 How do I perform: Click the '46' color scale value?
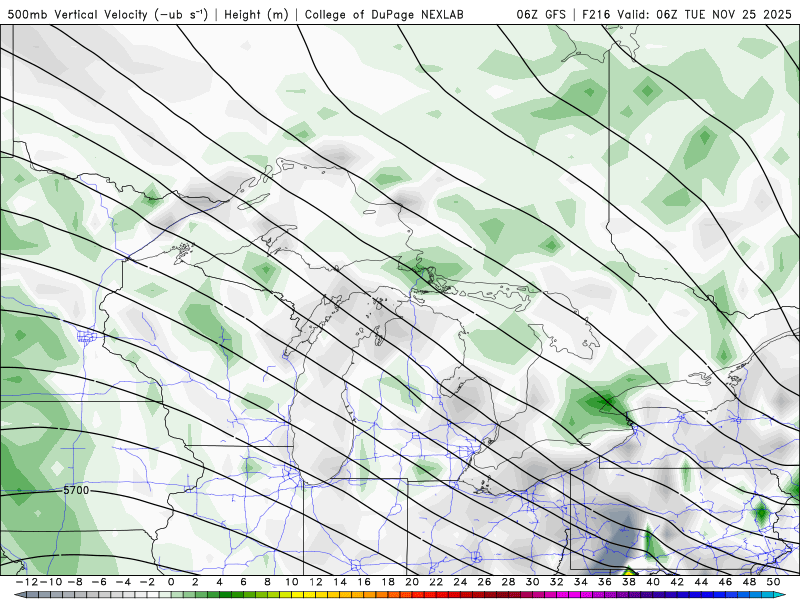point(726,582)
